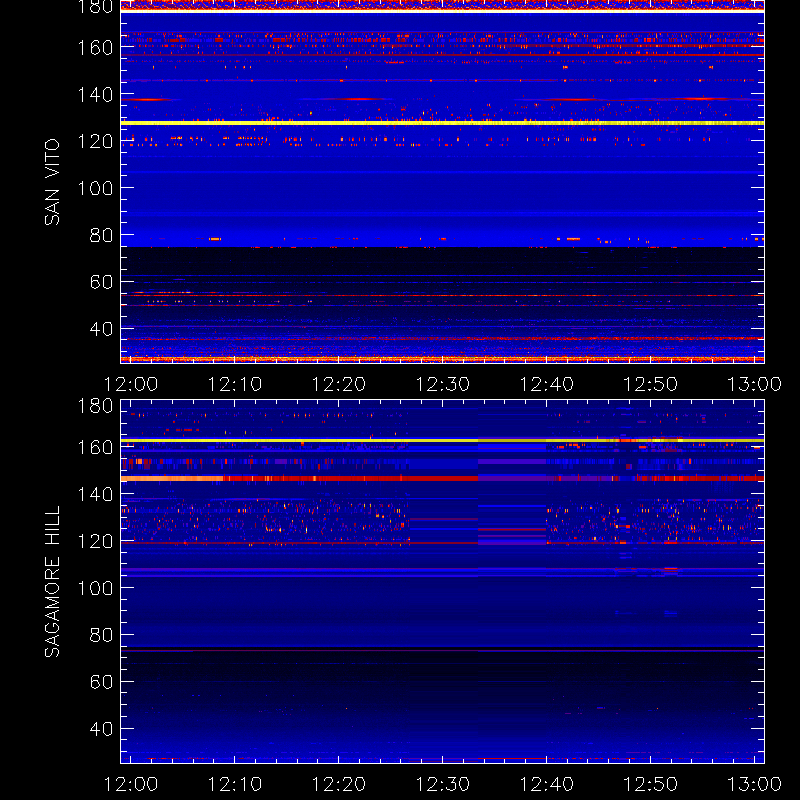Pick the 140 tick on Sagamore Hill axis
This screenshot has width=800, height=800.
[95, 494]
